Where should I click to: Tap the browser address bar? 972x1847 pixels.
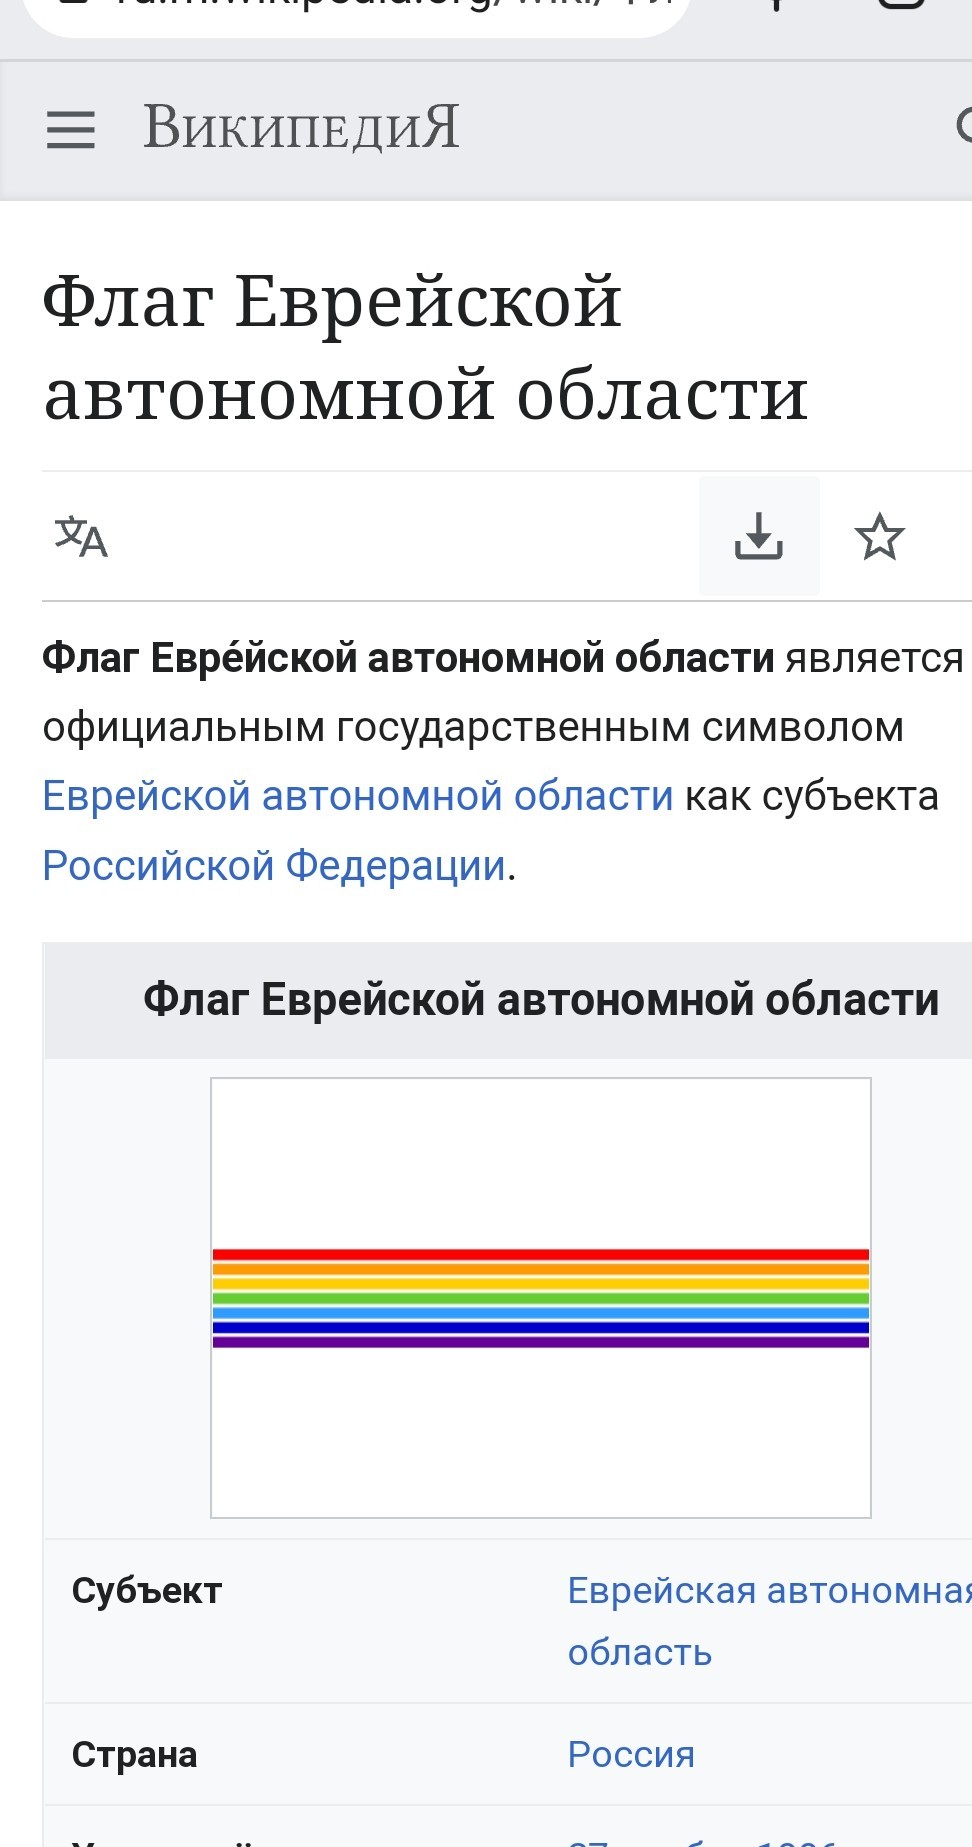pos(356,12)
